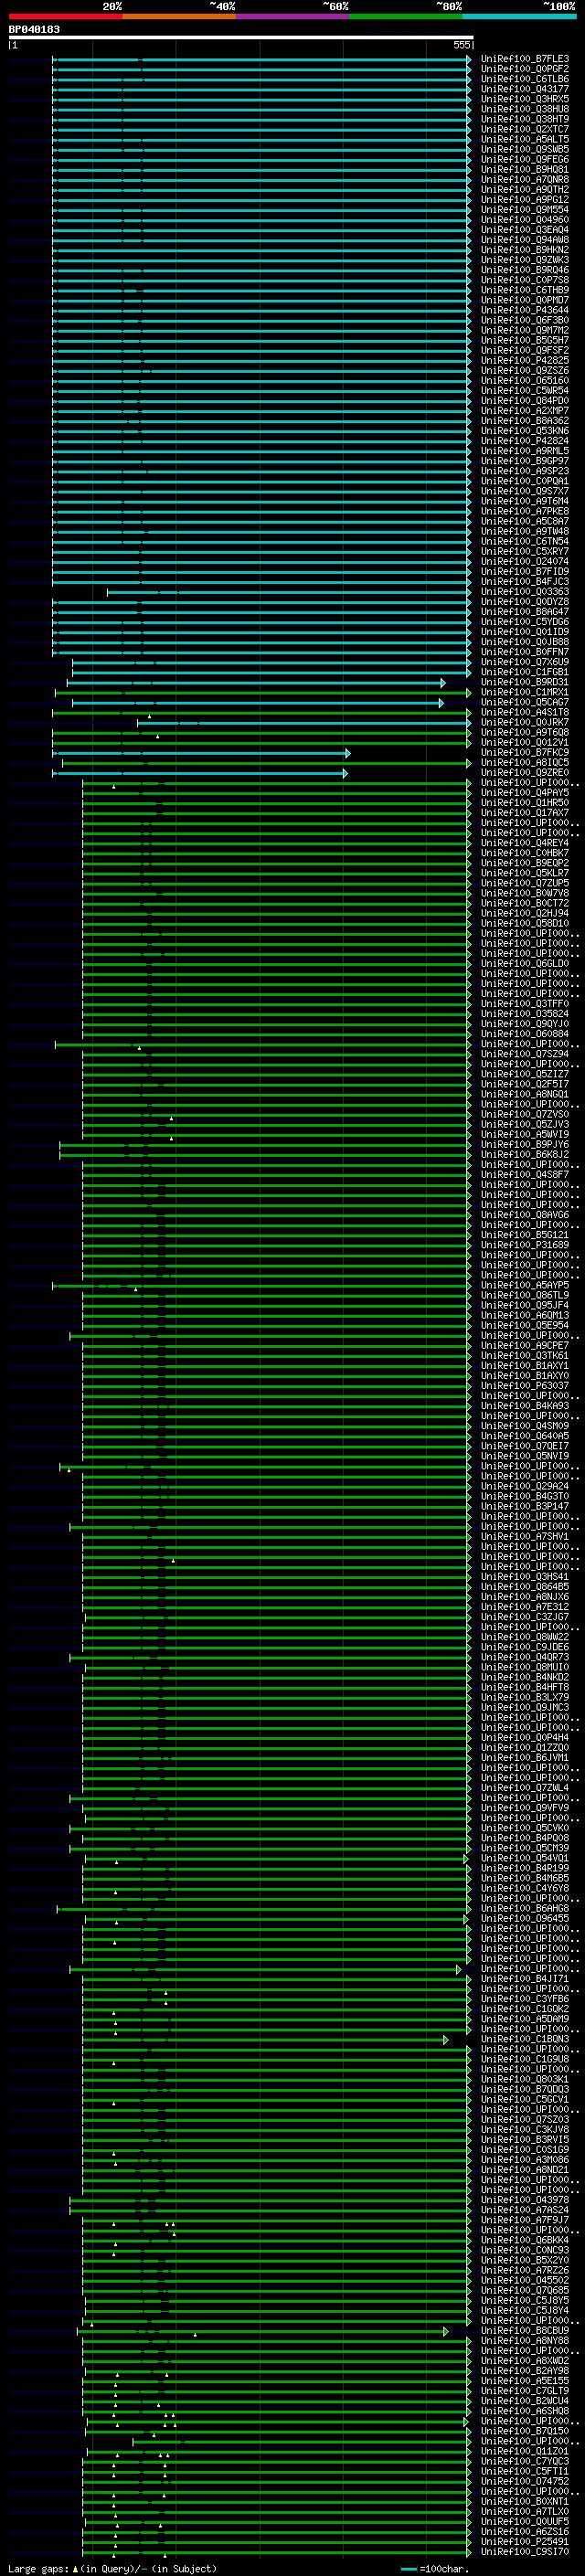Open hit UniRef100_Q9ZRE0

(x=524, y=773)
